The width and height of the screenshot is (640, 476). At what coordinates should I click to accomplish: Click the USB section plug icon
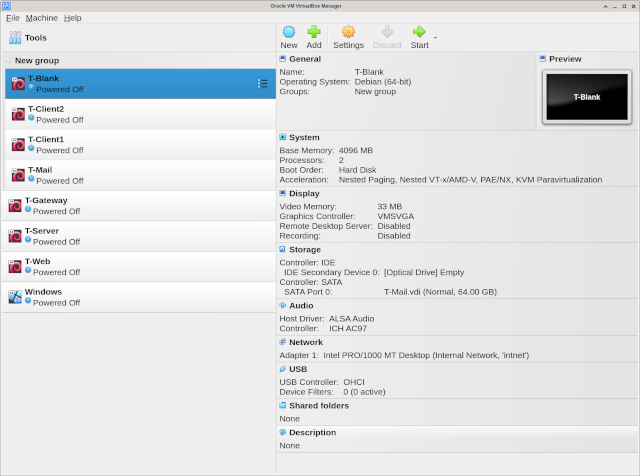click(282, 369)
